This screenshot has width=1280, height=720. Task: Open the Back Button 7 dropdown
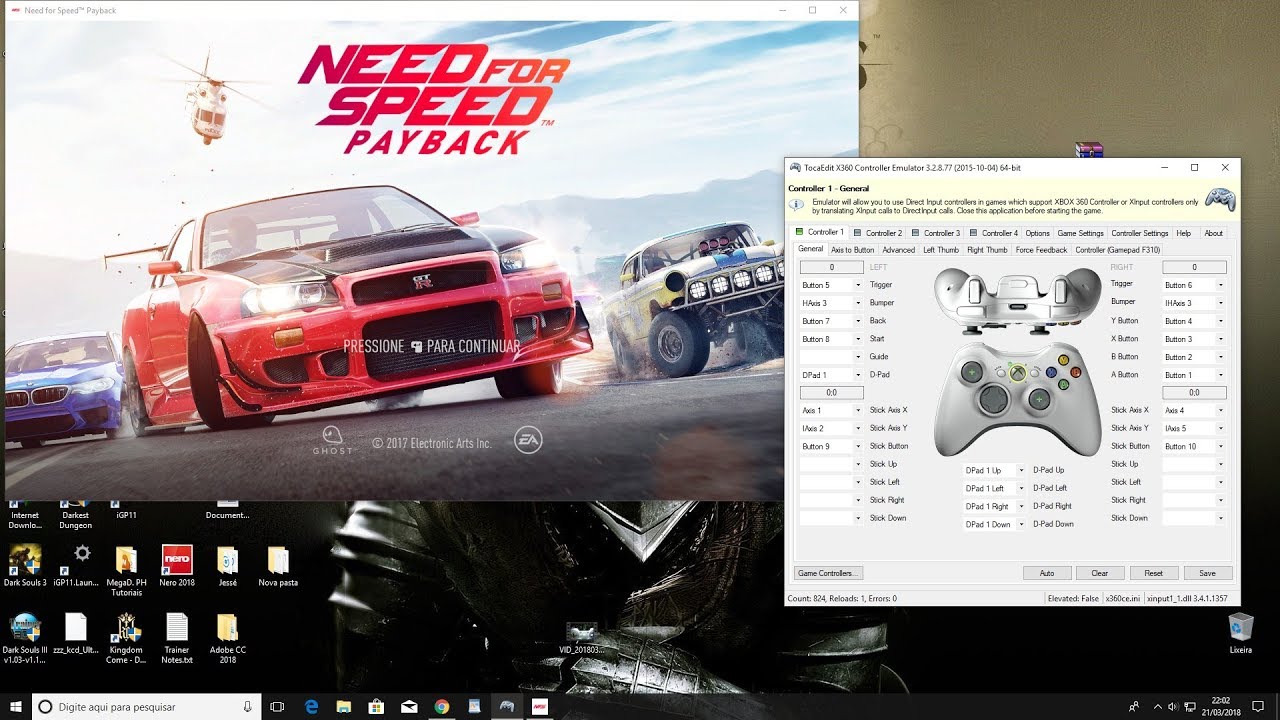[857, 321]
